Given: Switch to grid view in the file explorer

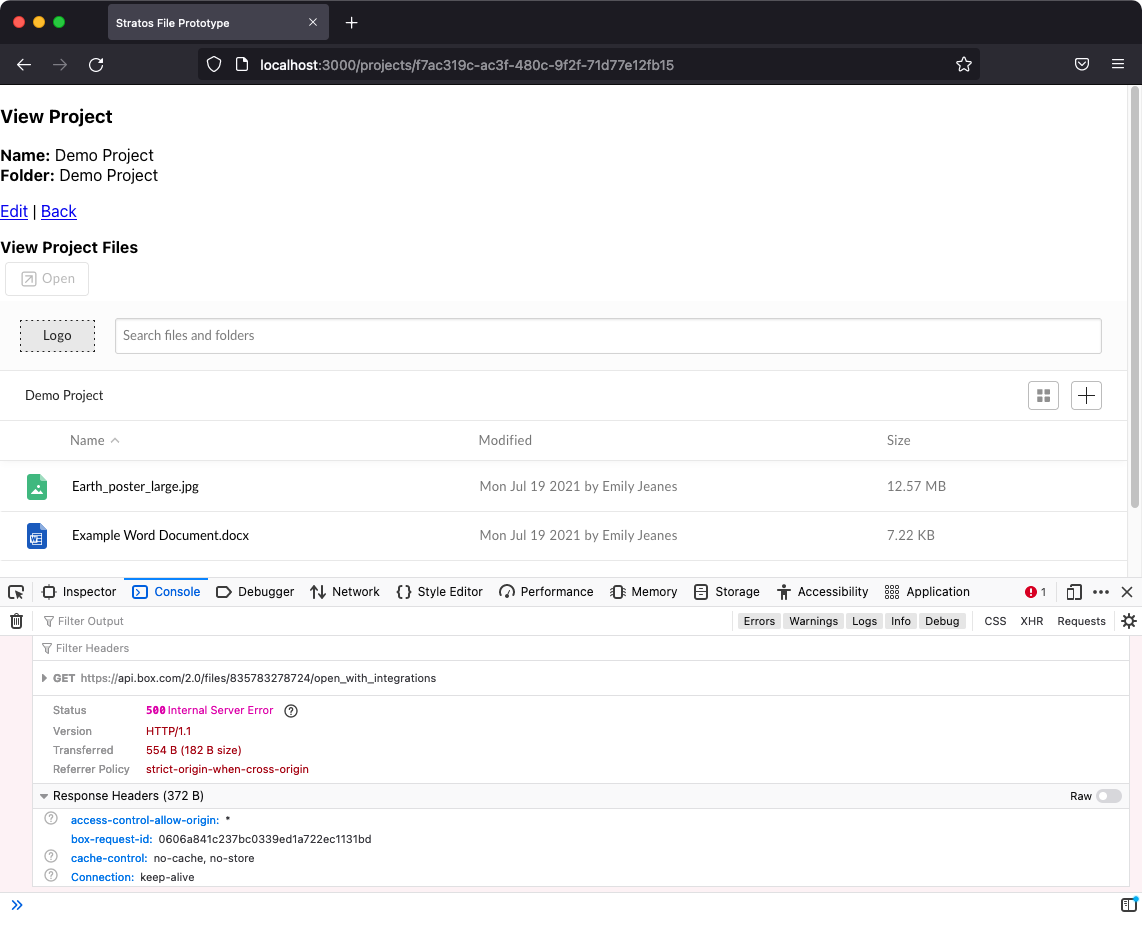Looking at the screenshot, I should (1043, 395).
